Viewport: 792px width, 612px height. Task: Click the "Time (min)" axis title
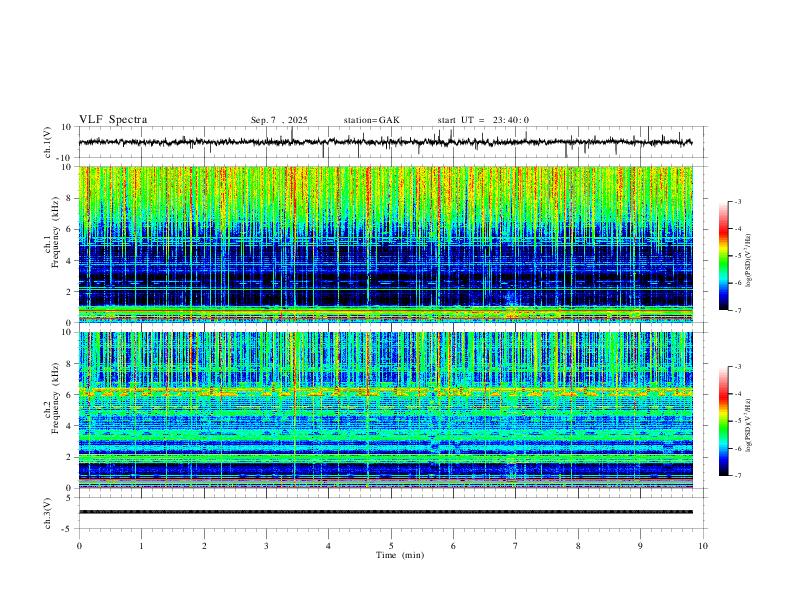[400, 555]
